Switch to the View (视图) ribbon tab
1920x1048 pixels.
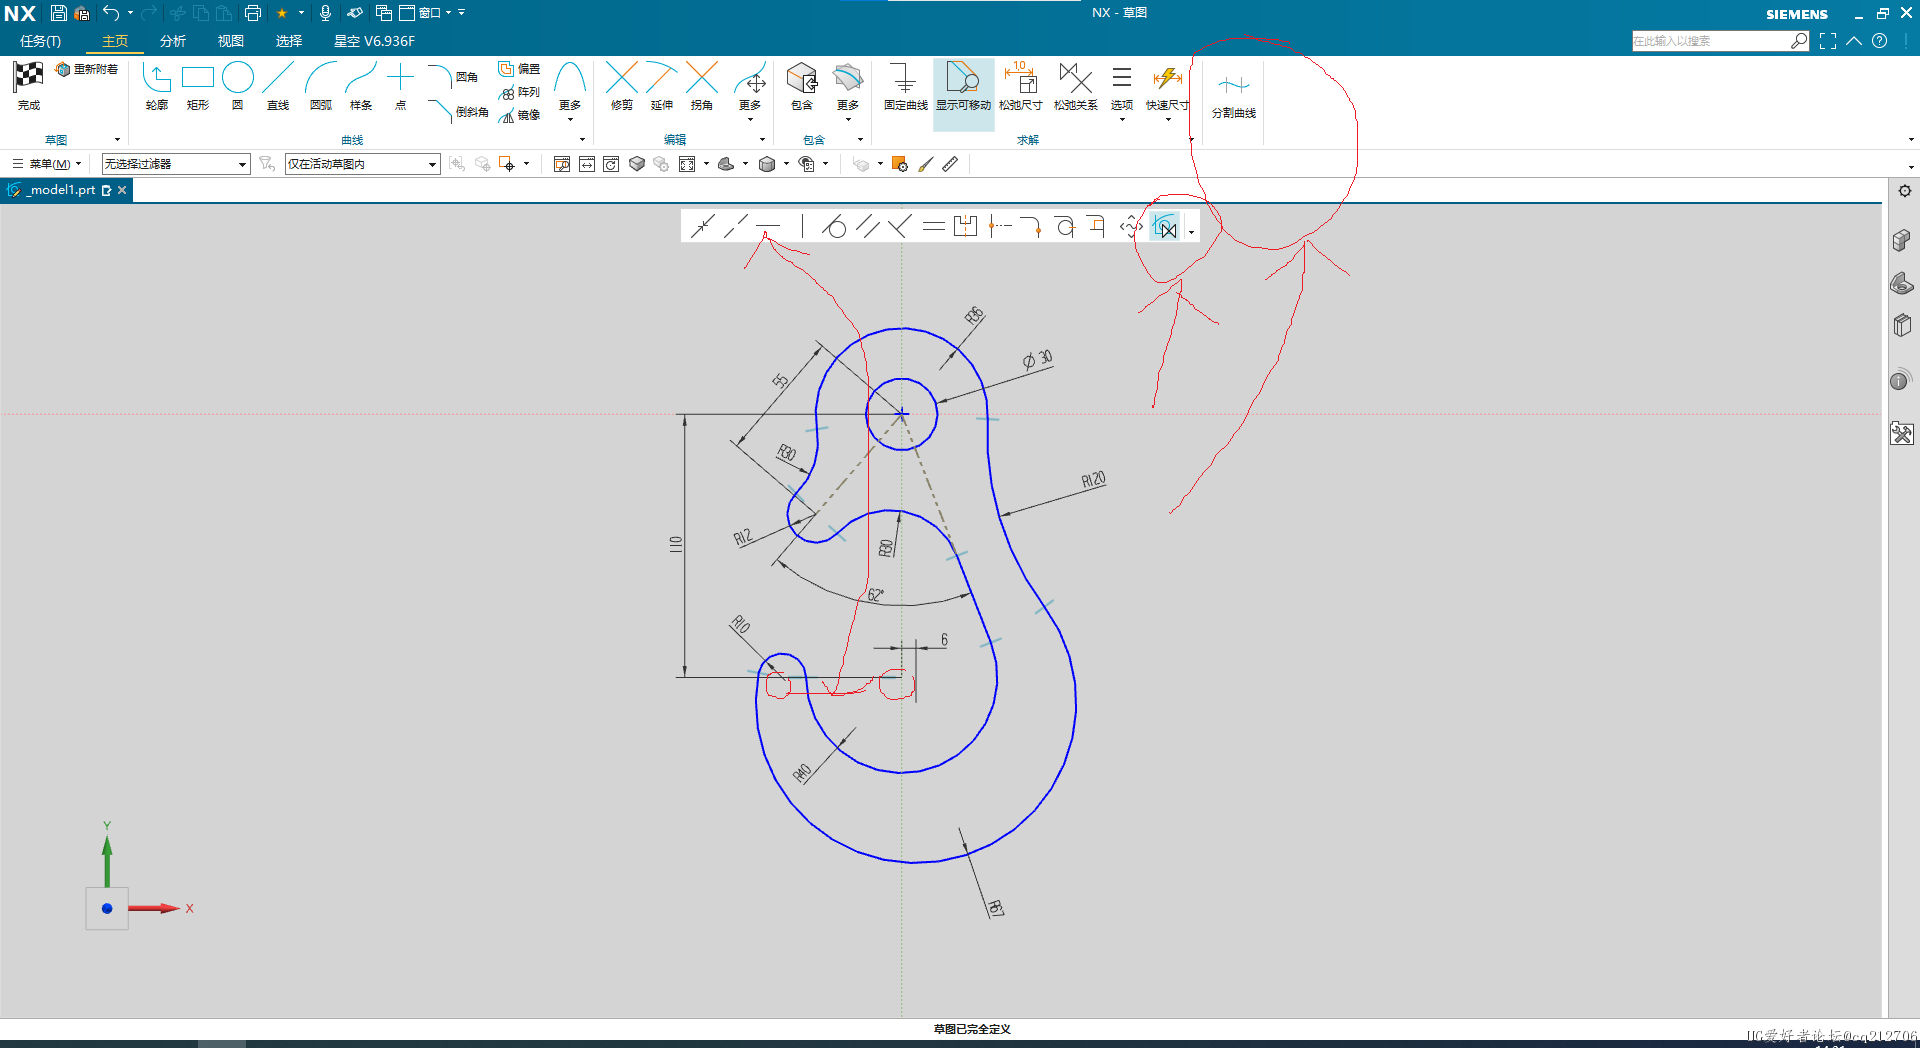click(231, 41)
